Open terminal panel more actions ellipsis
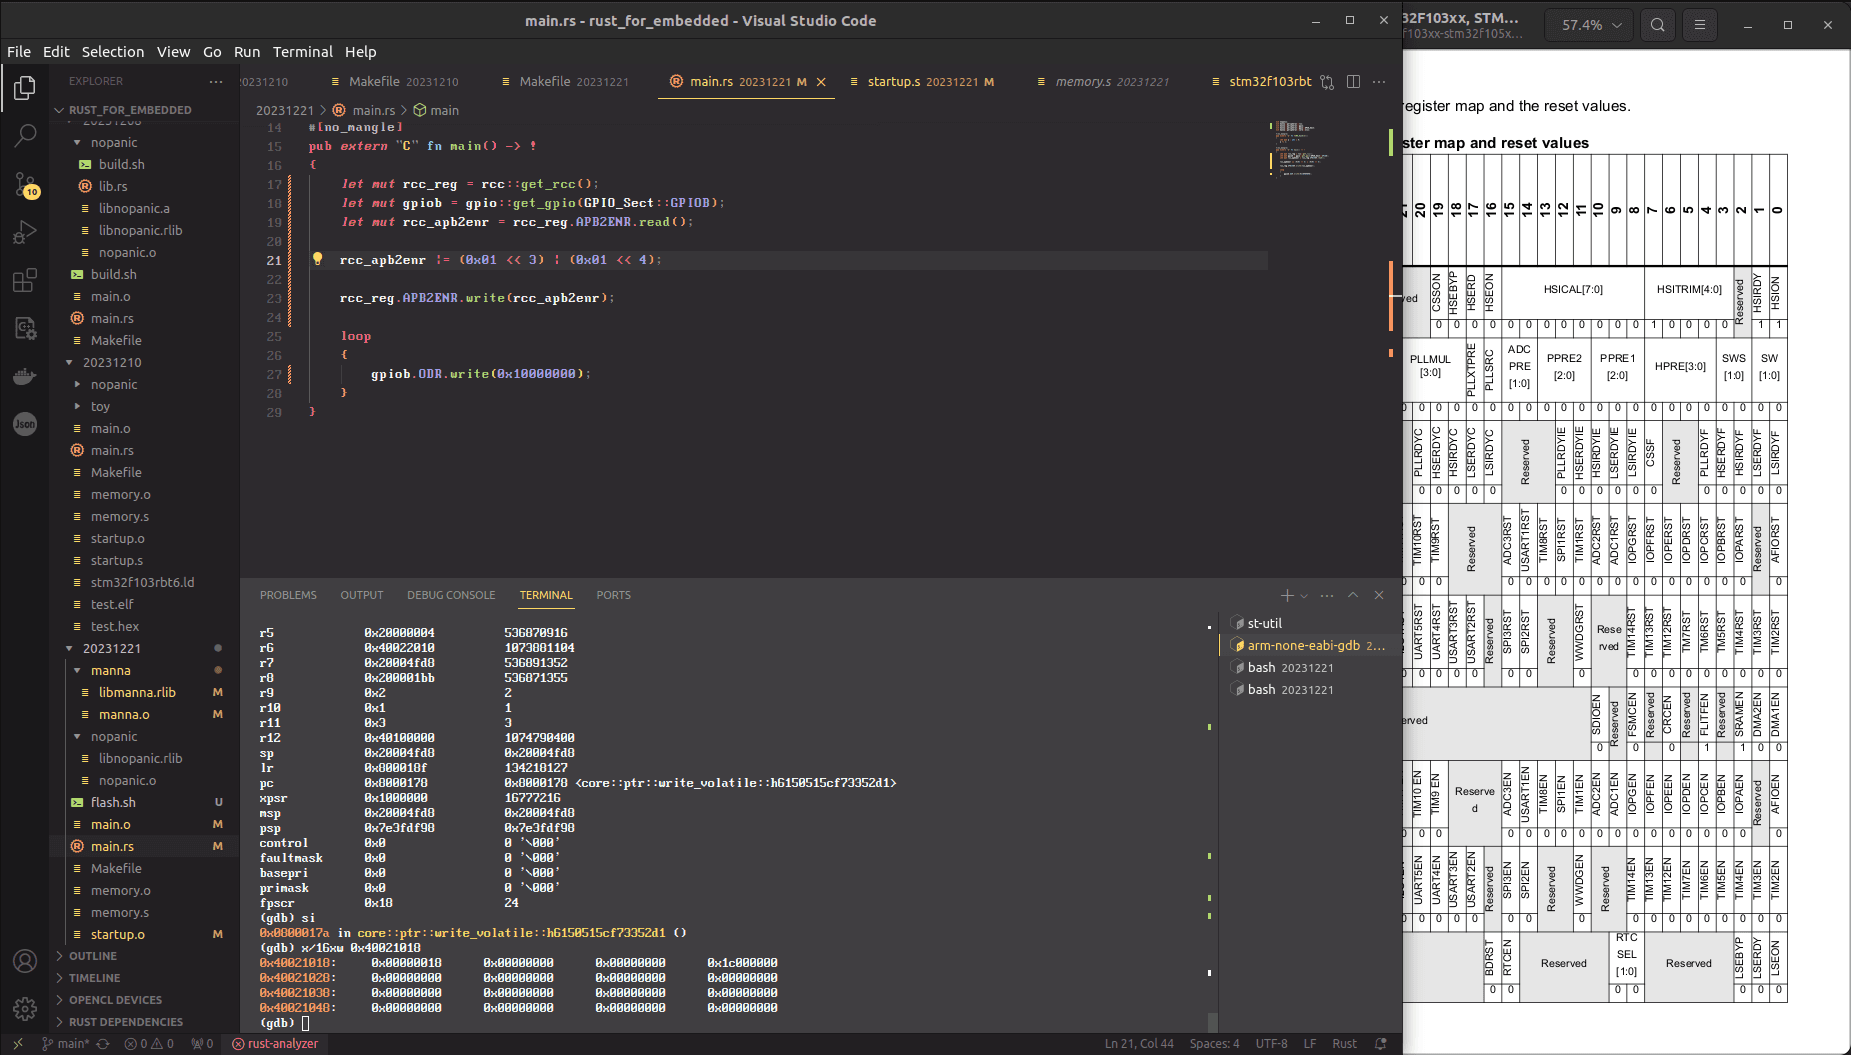This screenshot has width=1851, height=1055. click(1327, 595)
